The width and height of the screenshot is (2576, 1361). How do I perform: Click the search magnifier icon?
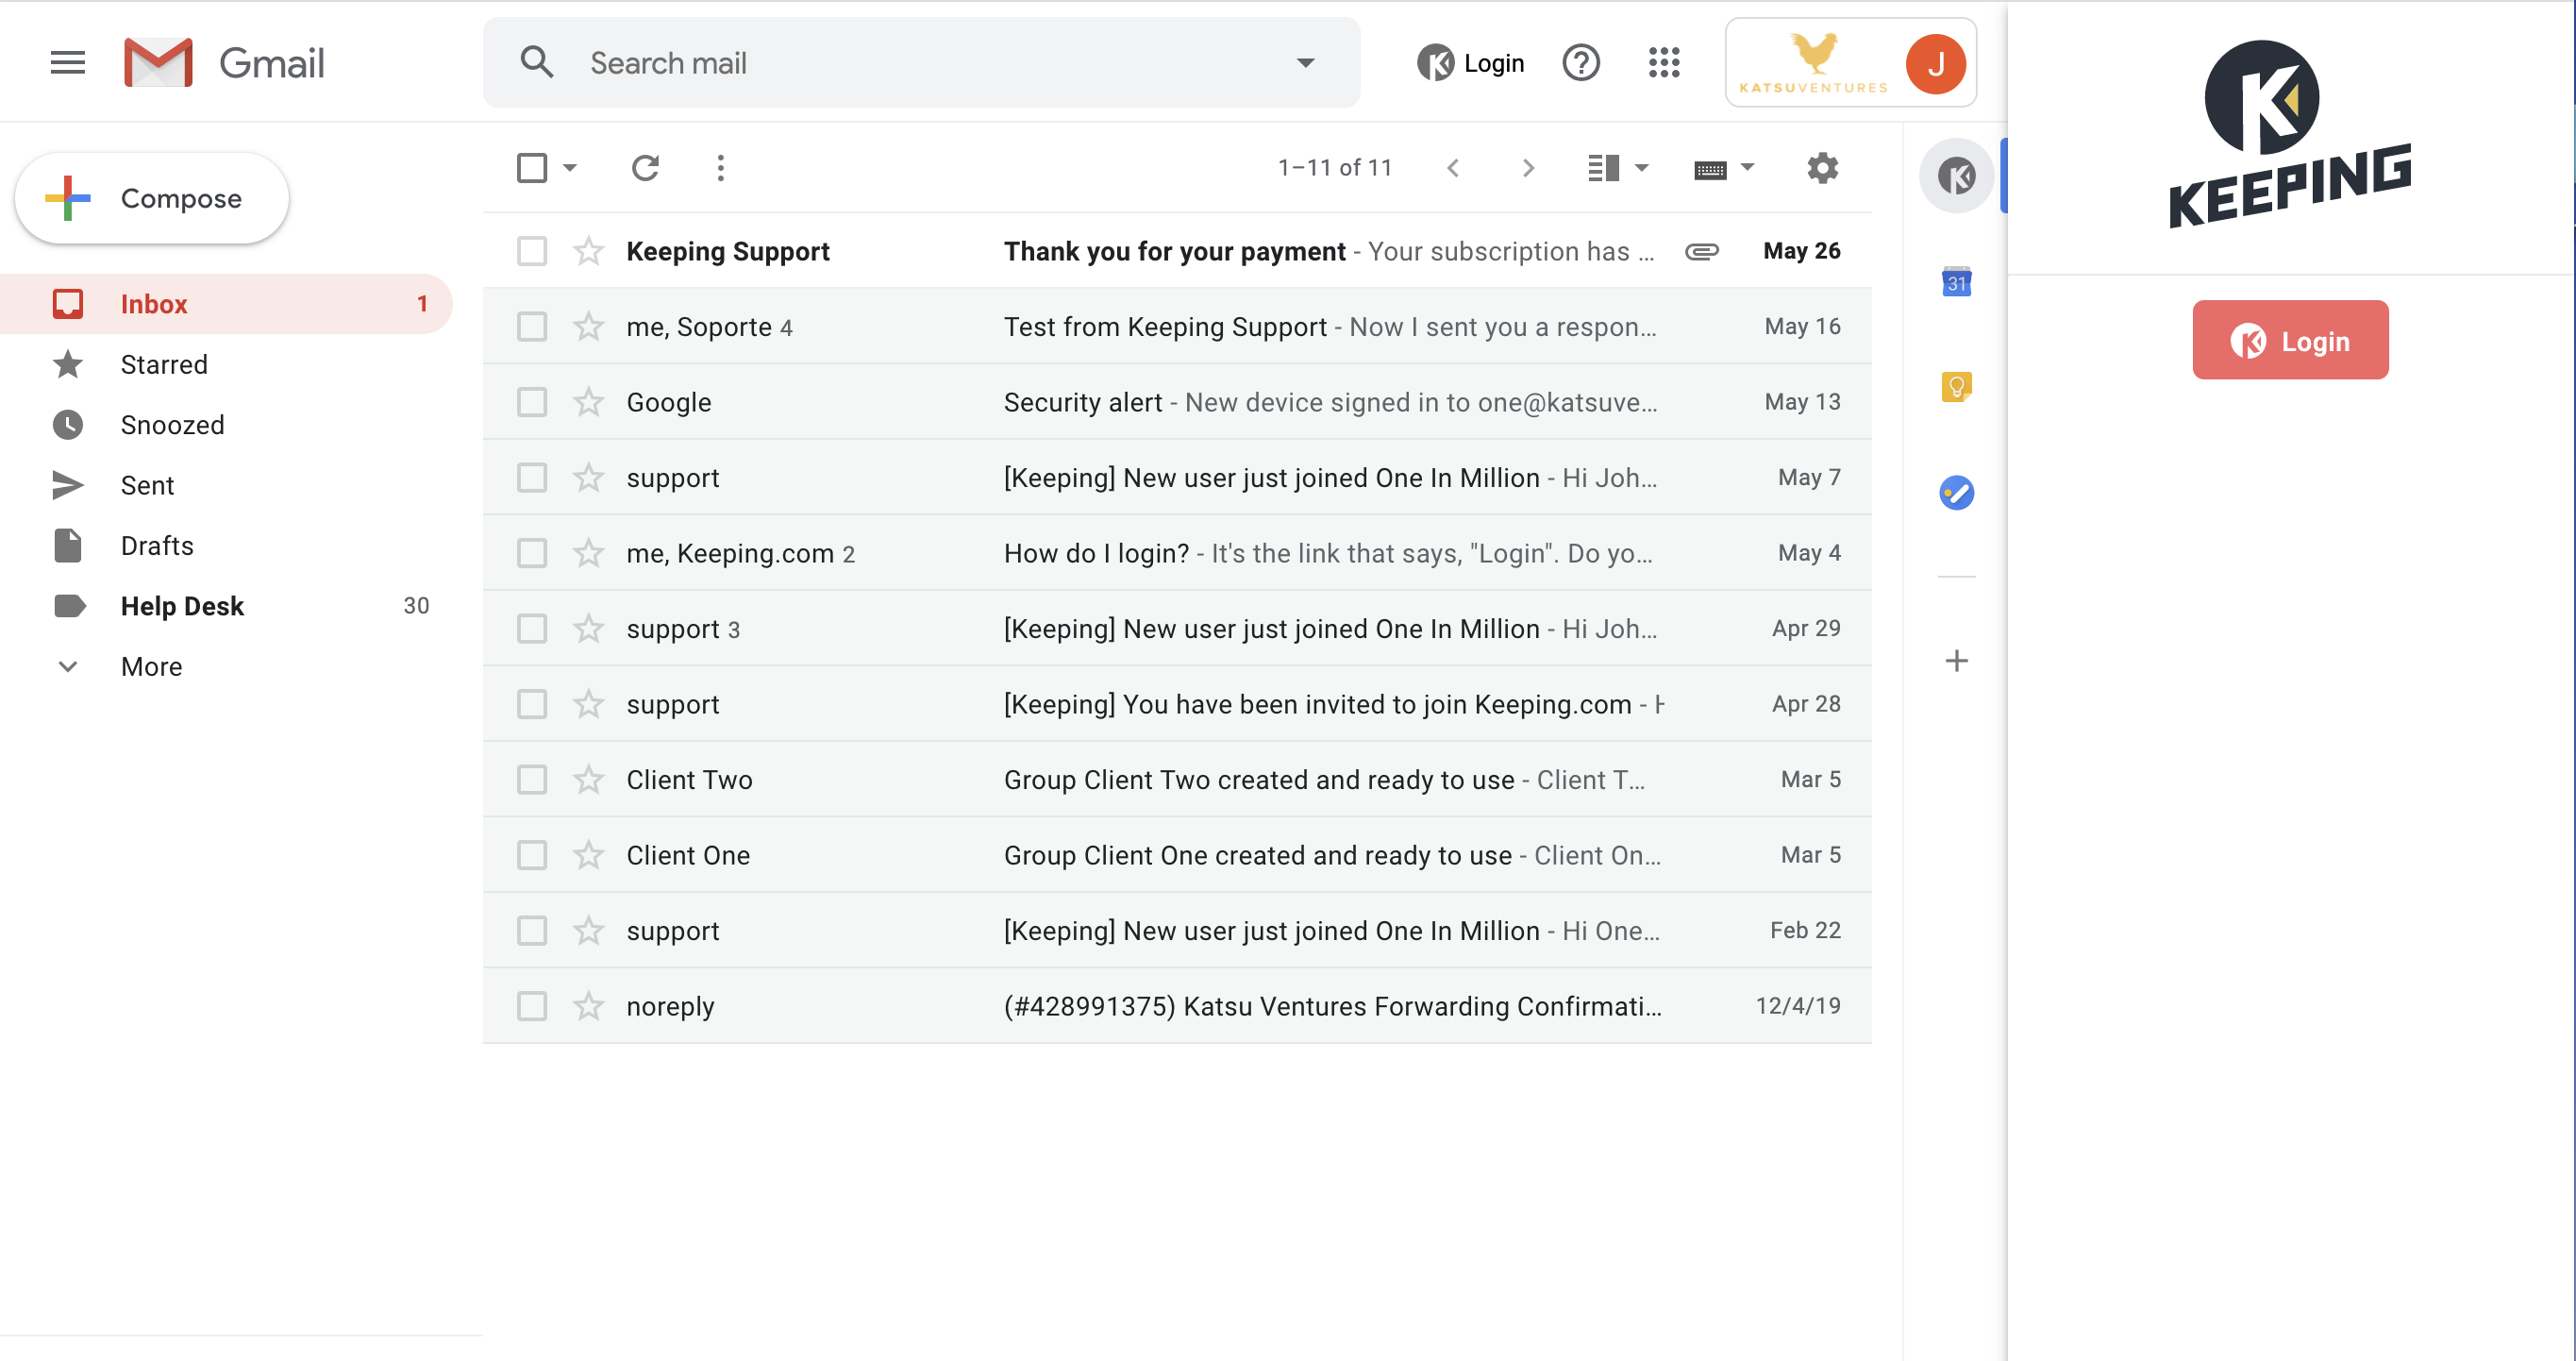point(537,63)
